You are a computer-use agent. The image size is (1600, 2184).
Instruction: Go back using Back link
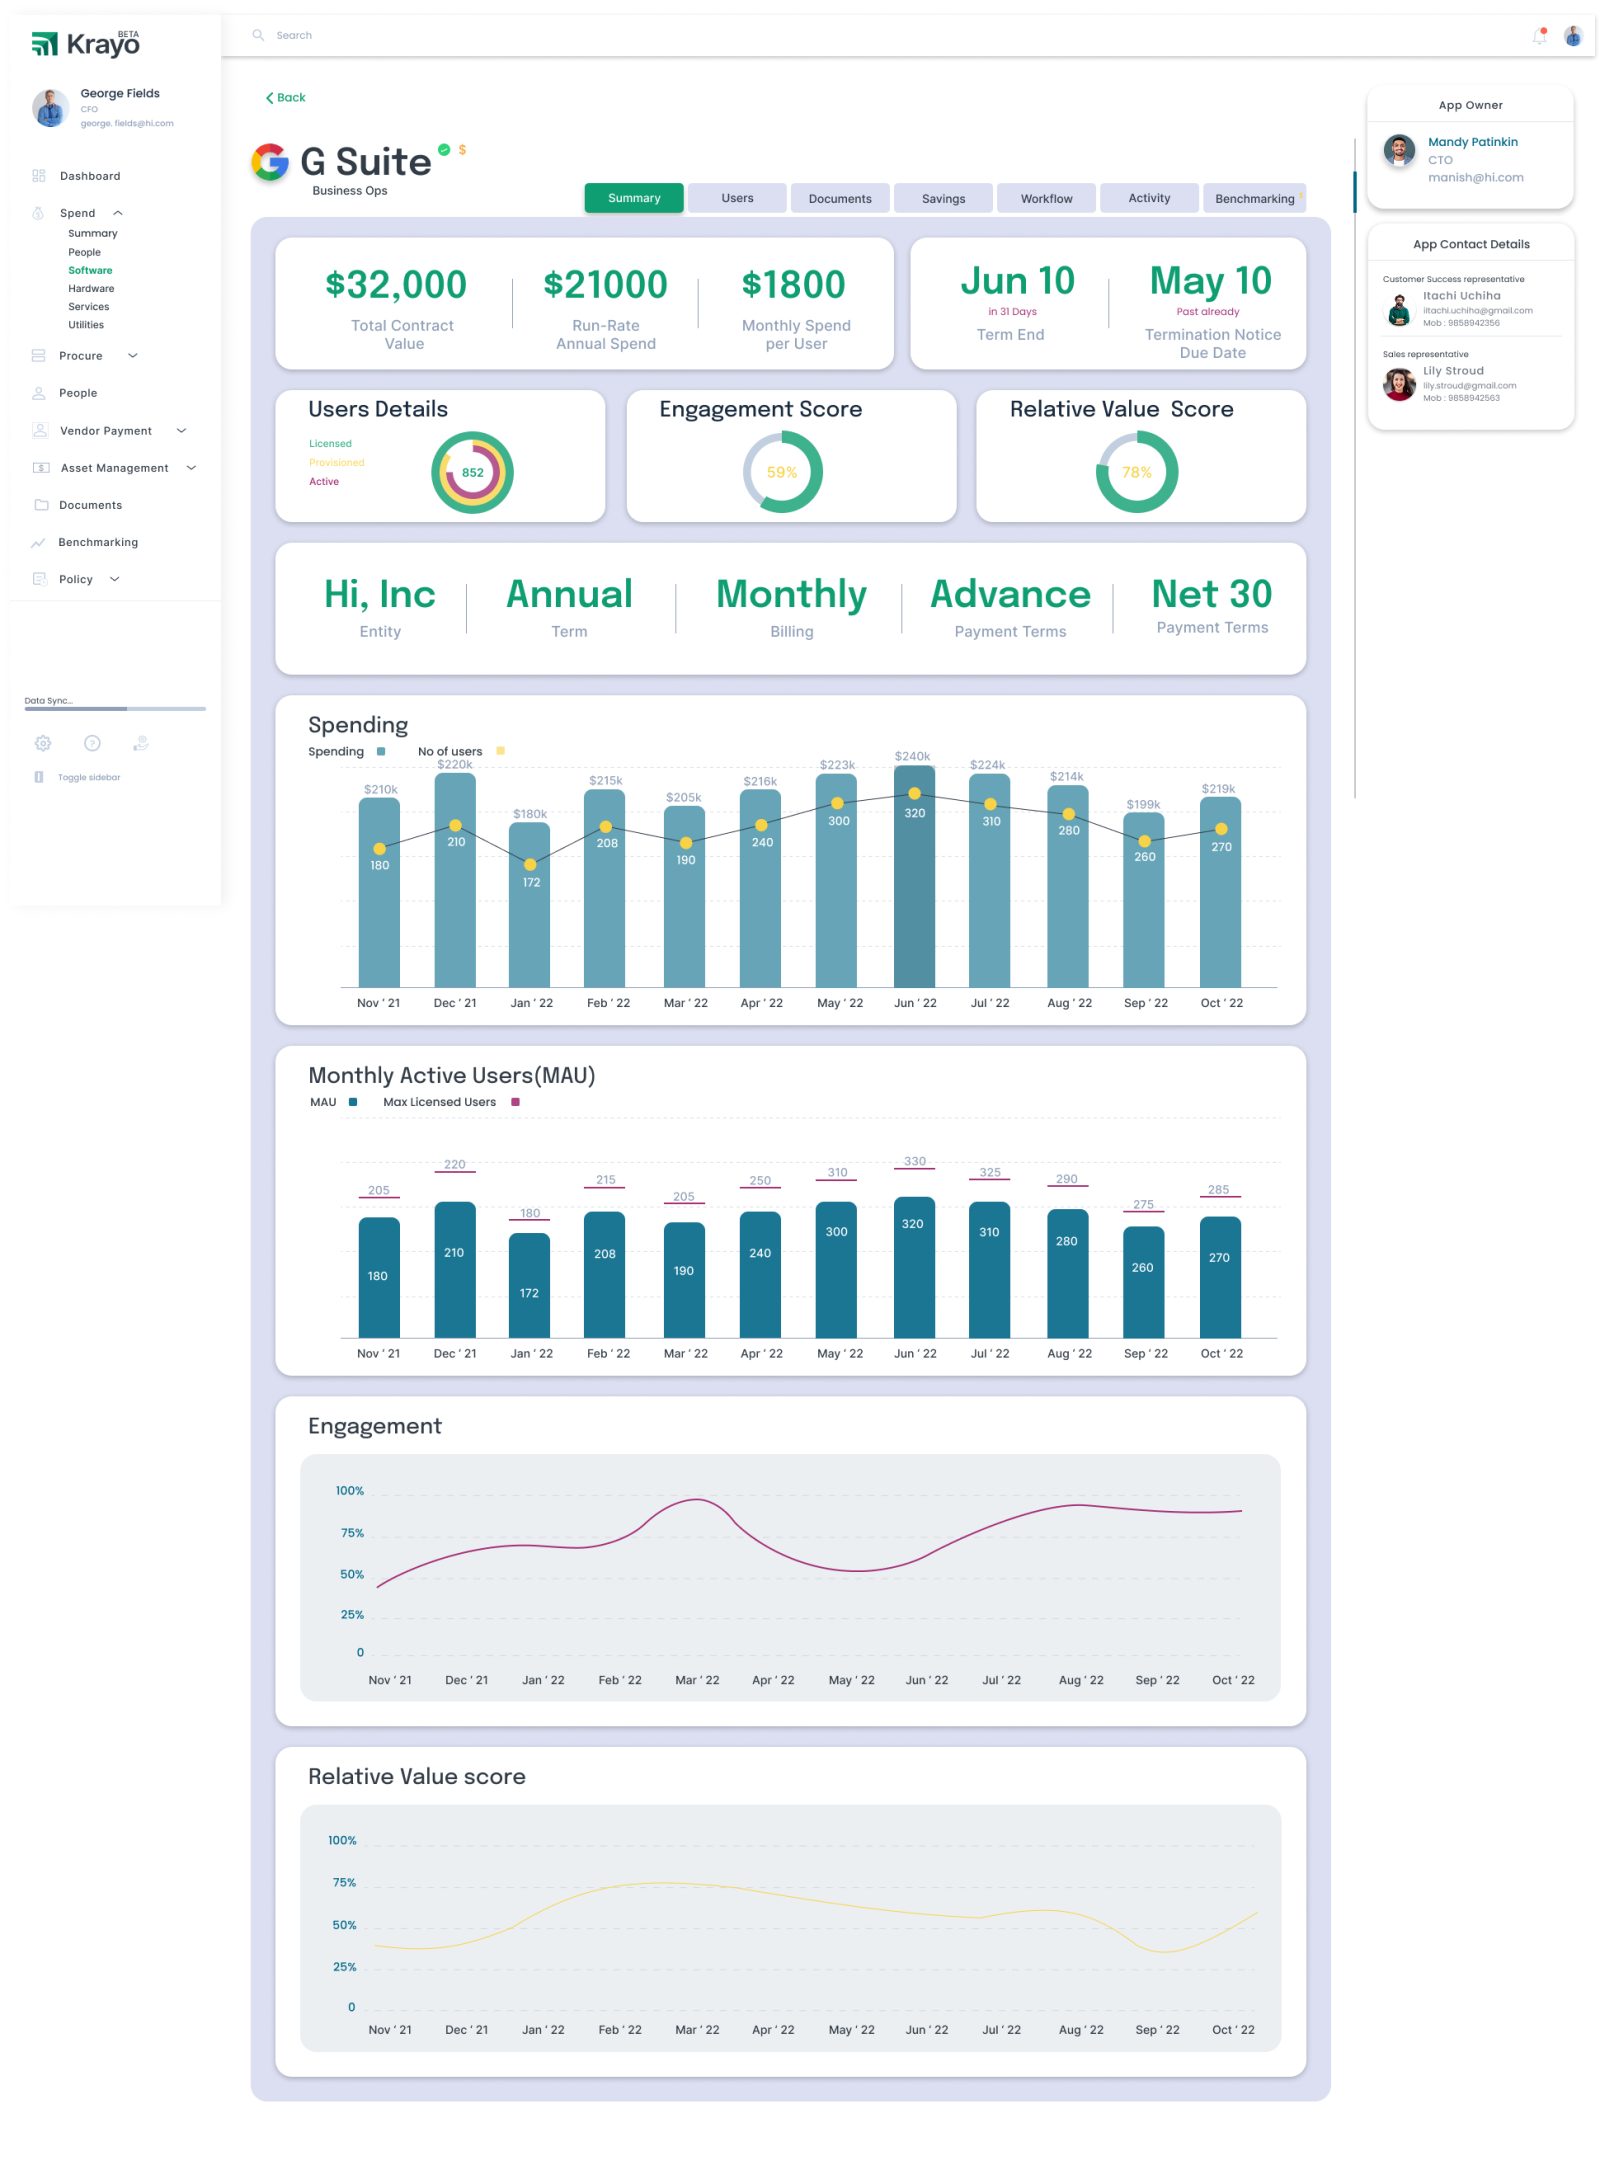pos(286,97)
